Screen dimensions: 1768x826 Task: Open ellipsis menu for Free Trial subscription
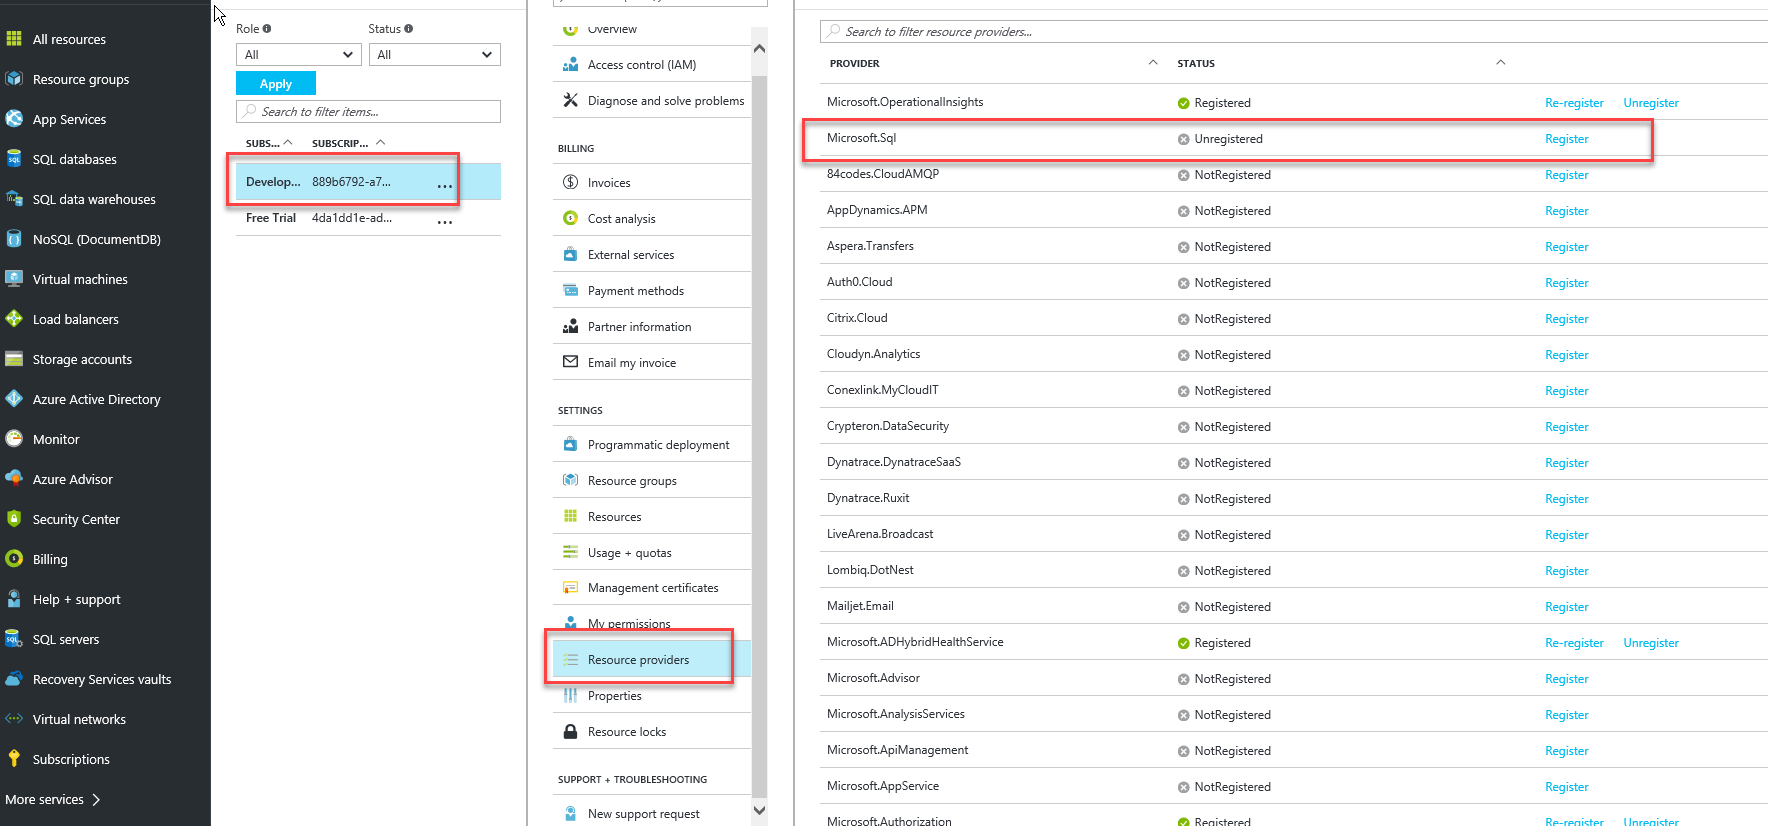[x=445, y=220]
